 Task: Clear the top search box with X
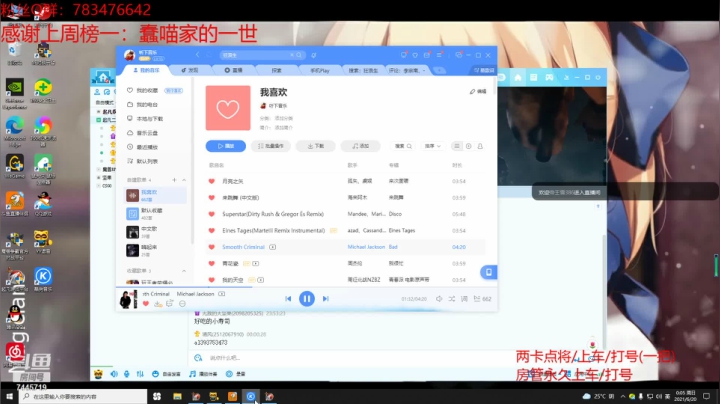click(x=292, y=55)
